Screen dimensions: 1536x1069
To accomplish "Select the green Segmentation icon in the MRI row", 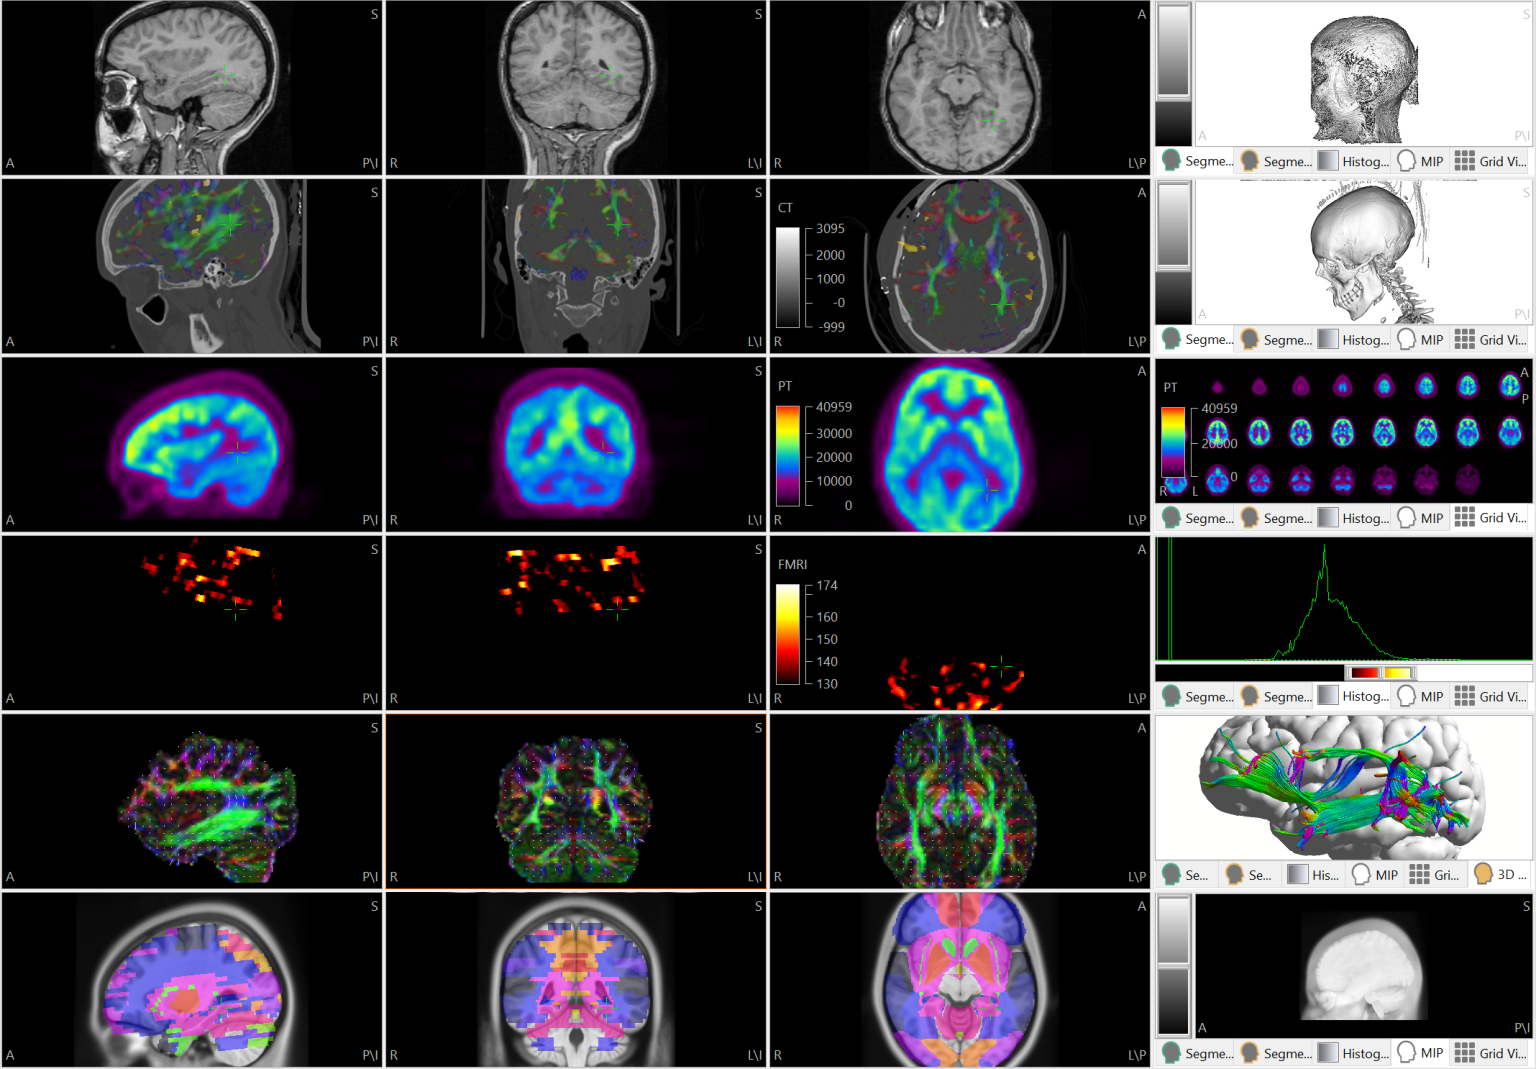I will point(1171,160).
